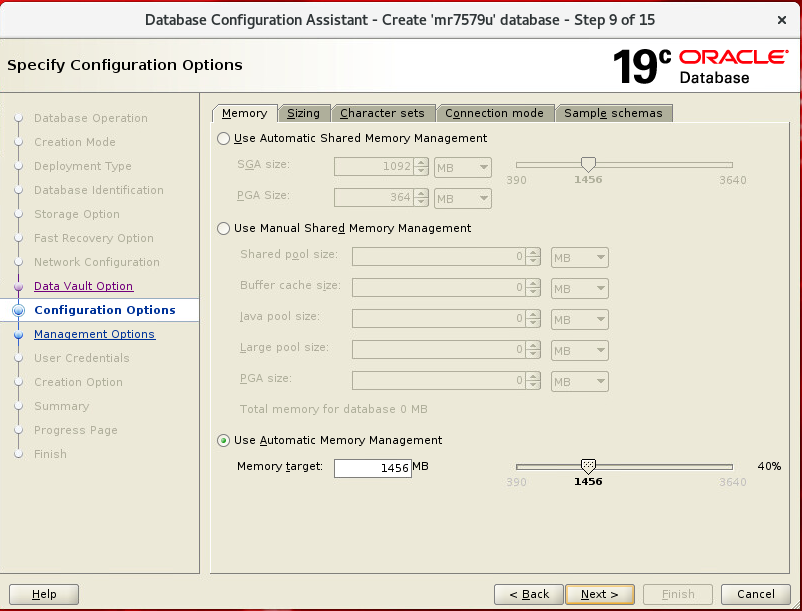This screenshot has height=611, width=802.
Task: Go to Data Vault Option step
Action: click(x=83, y=286)
